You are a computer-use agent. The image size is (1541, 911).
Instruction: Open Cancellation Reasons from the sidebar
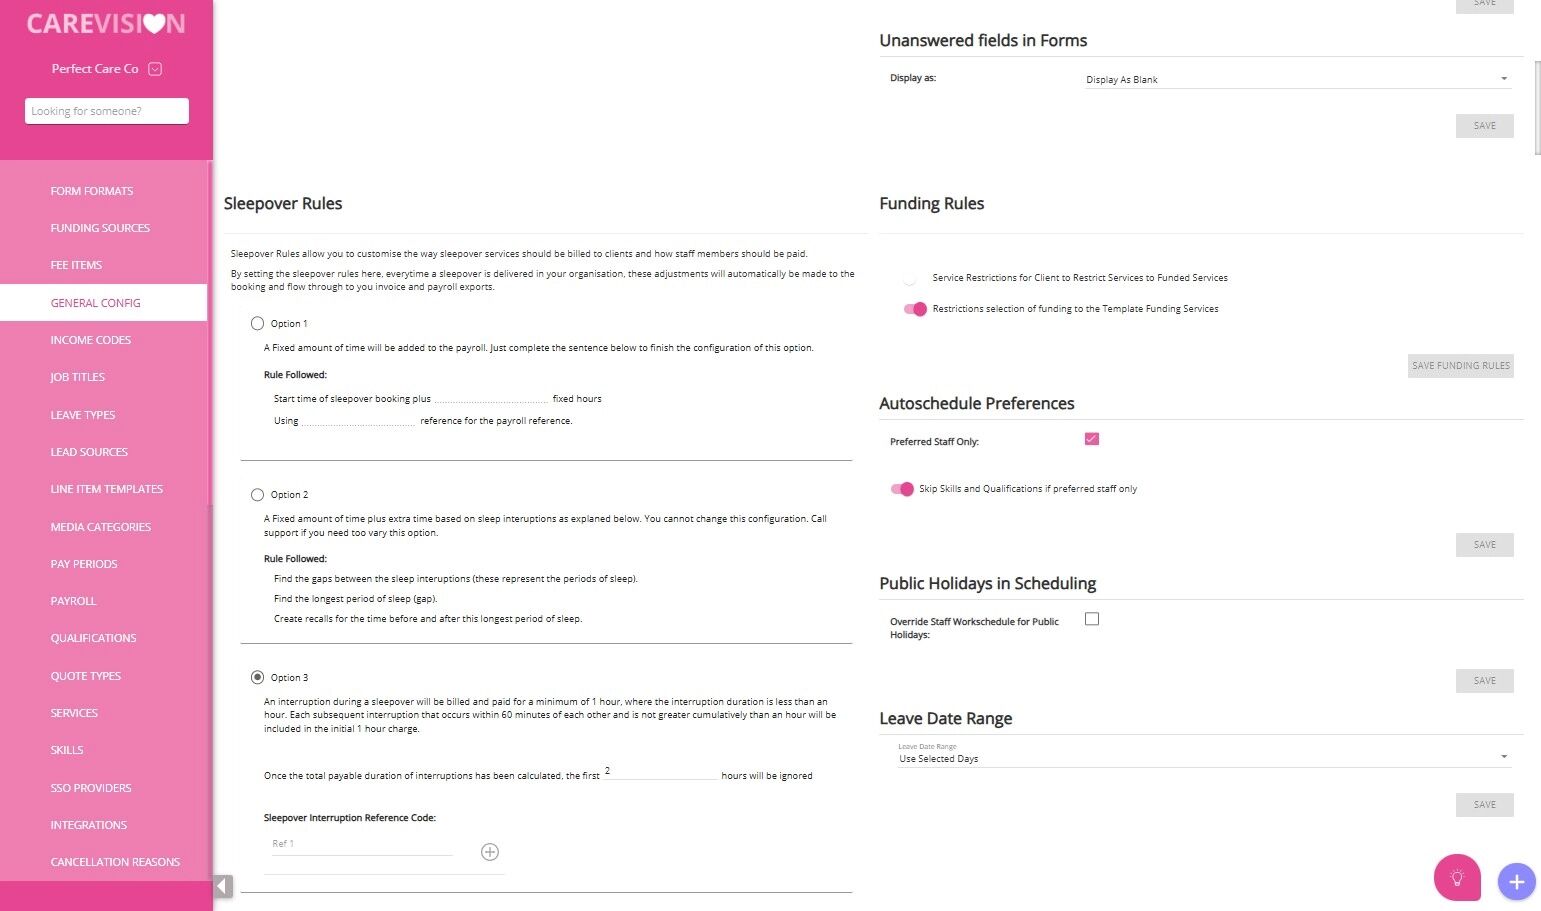[x=115, y=862]
